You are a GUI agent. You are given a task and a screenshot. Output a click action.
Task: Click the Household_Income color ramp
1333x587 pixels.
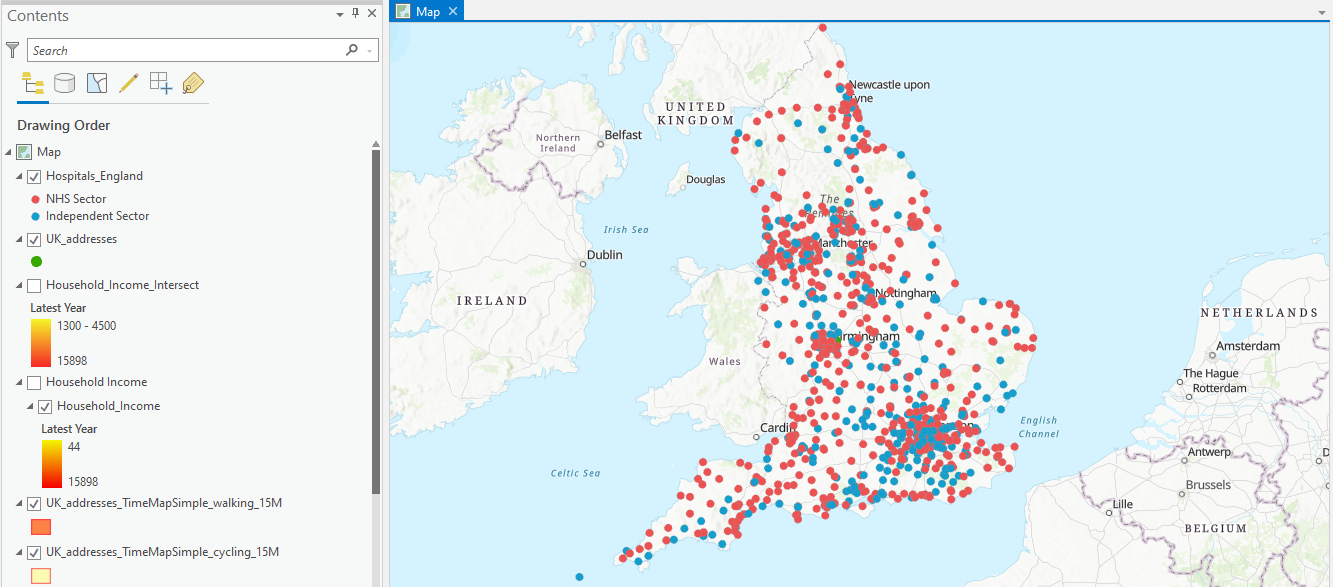[51, 464]
